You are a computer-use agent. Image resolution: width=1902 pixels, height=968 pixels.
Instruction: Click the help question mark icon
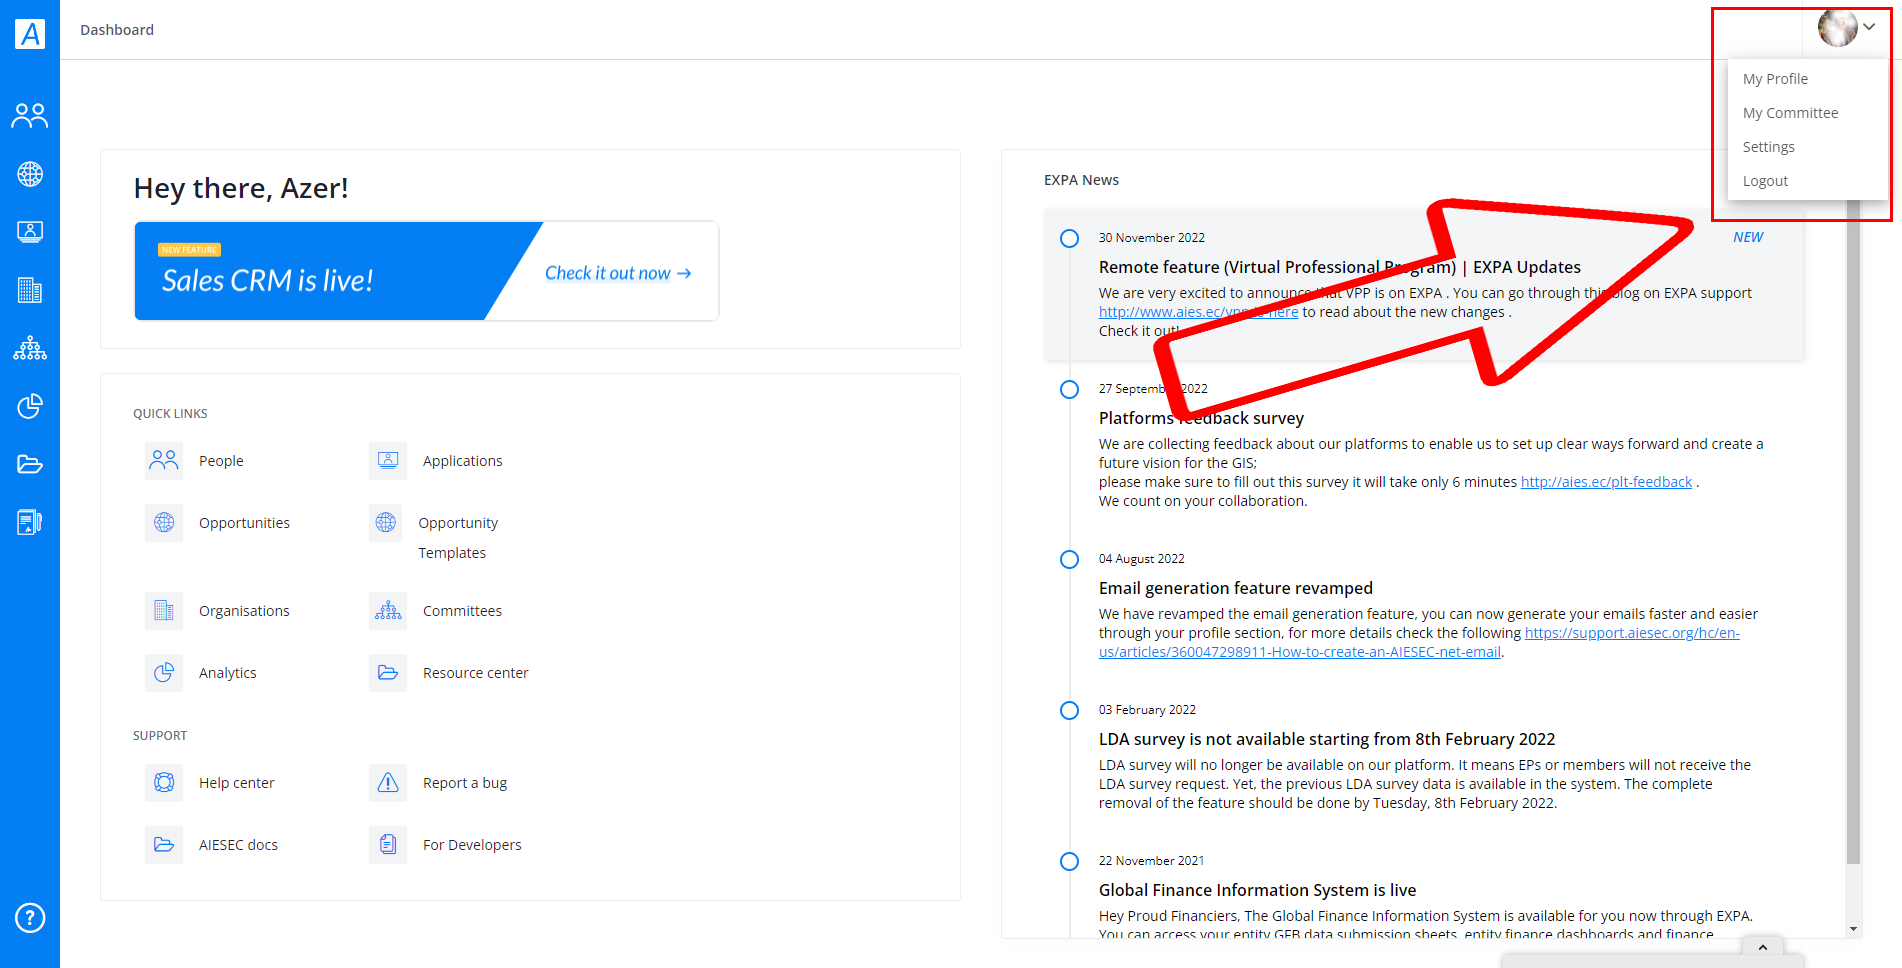pyautogui.click(x=30, y=917)
